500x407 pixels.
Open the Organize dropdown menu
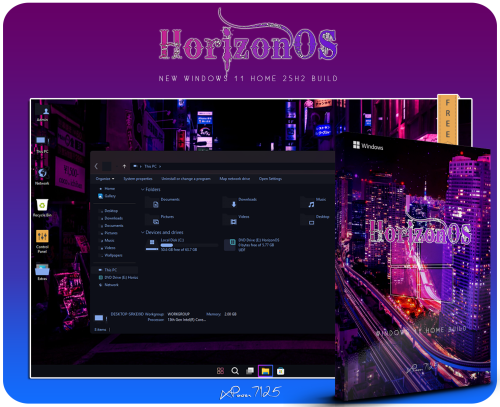click(x=105, y=179)
